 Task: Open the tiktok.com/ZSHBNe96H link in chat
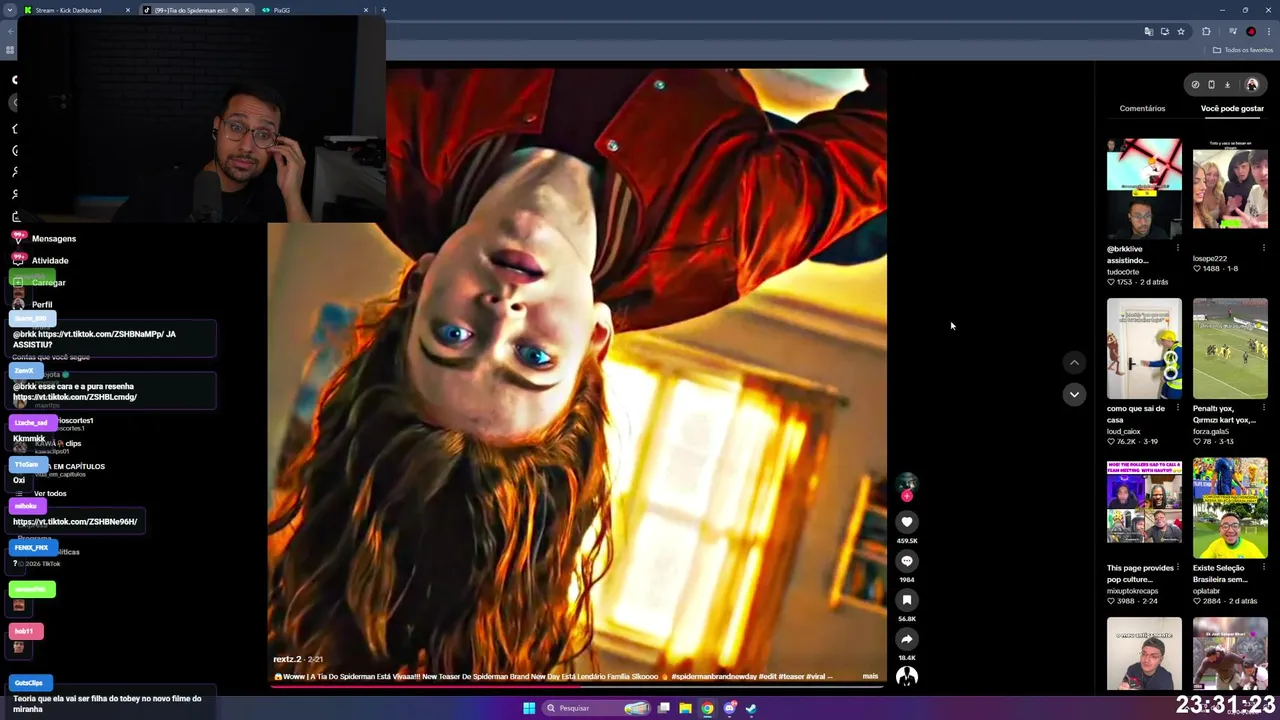[75, 522]
